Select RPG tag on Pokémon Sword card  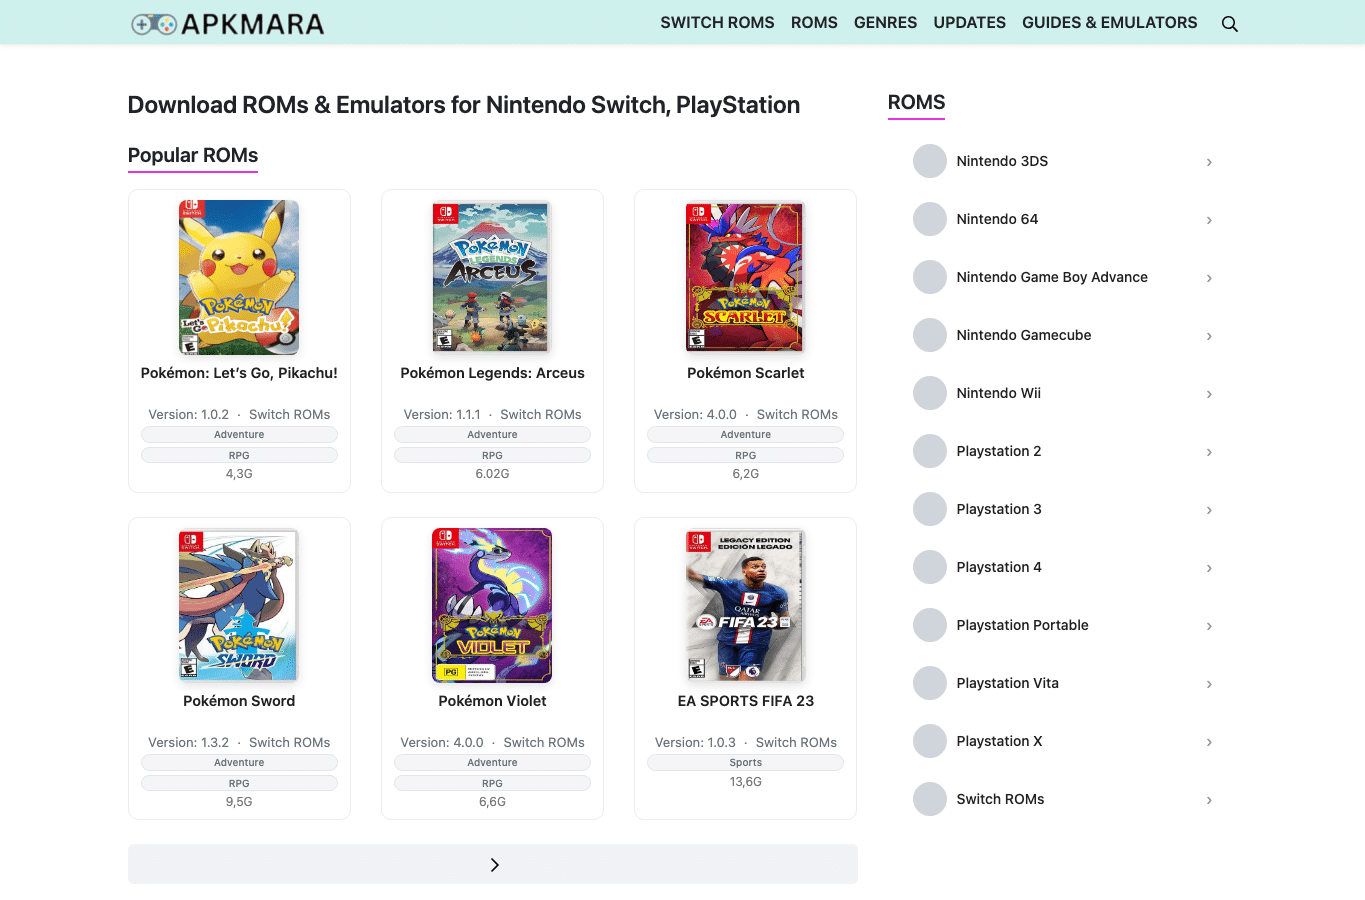click(239, 783)
